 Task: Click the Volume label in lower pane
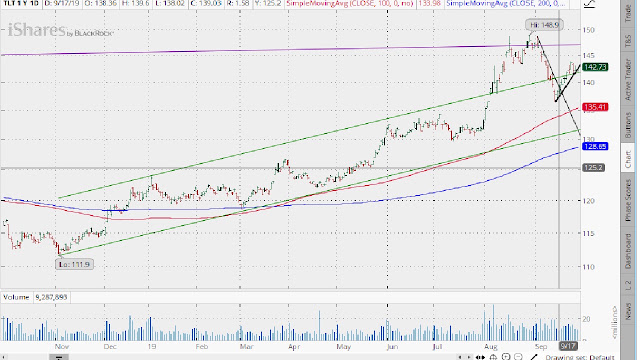pos(16,297)
